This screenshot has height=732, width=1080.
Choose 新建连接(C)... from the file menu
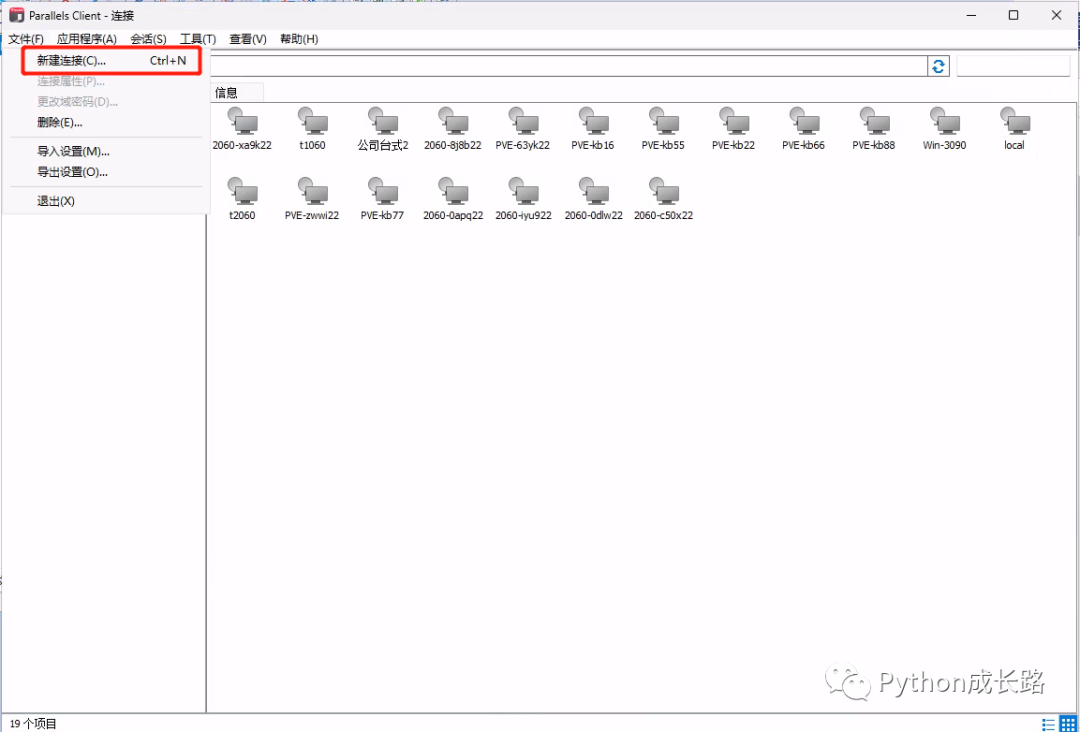(111, 61)
